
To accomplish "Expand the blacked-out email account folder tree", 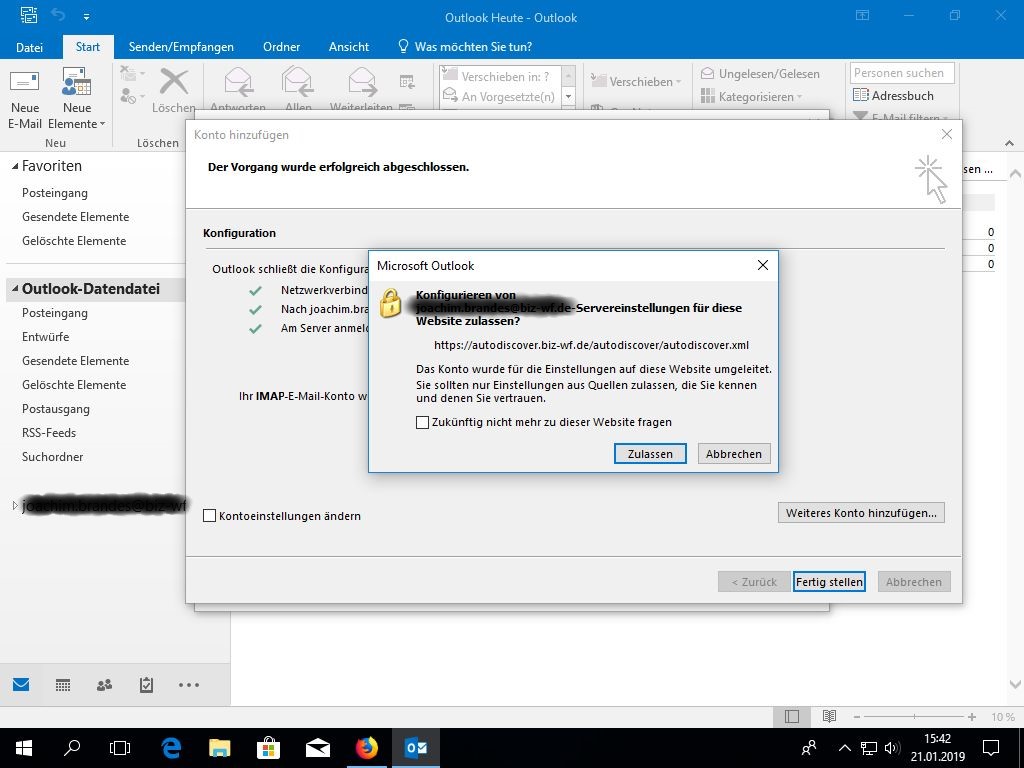I will (15, 505).
